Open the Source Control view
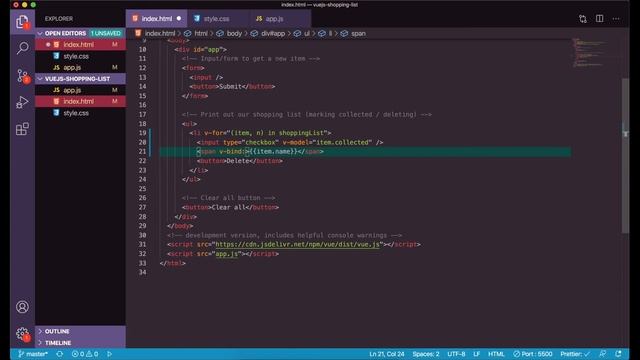The height and width of the screenshot is (360, 640). pos(22,76)
